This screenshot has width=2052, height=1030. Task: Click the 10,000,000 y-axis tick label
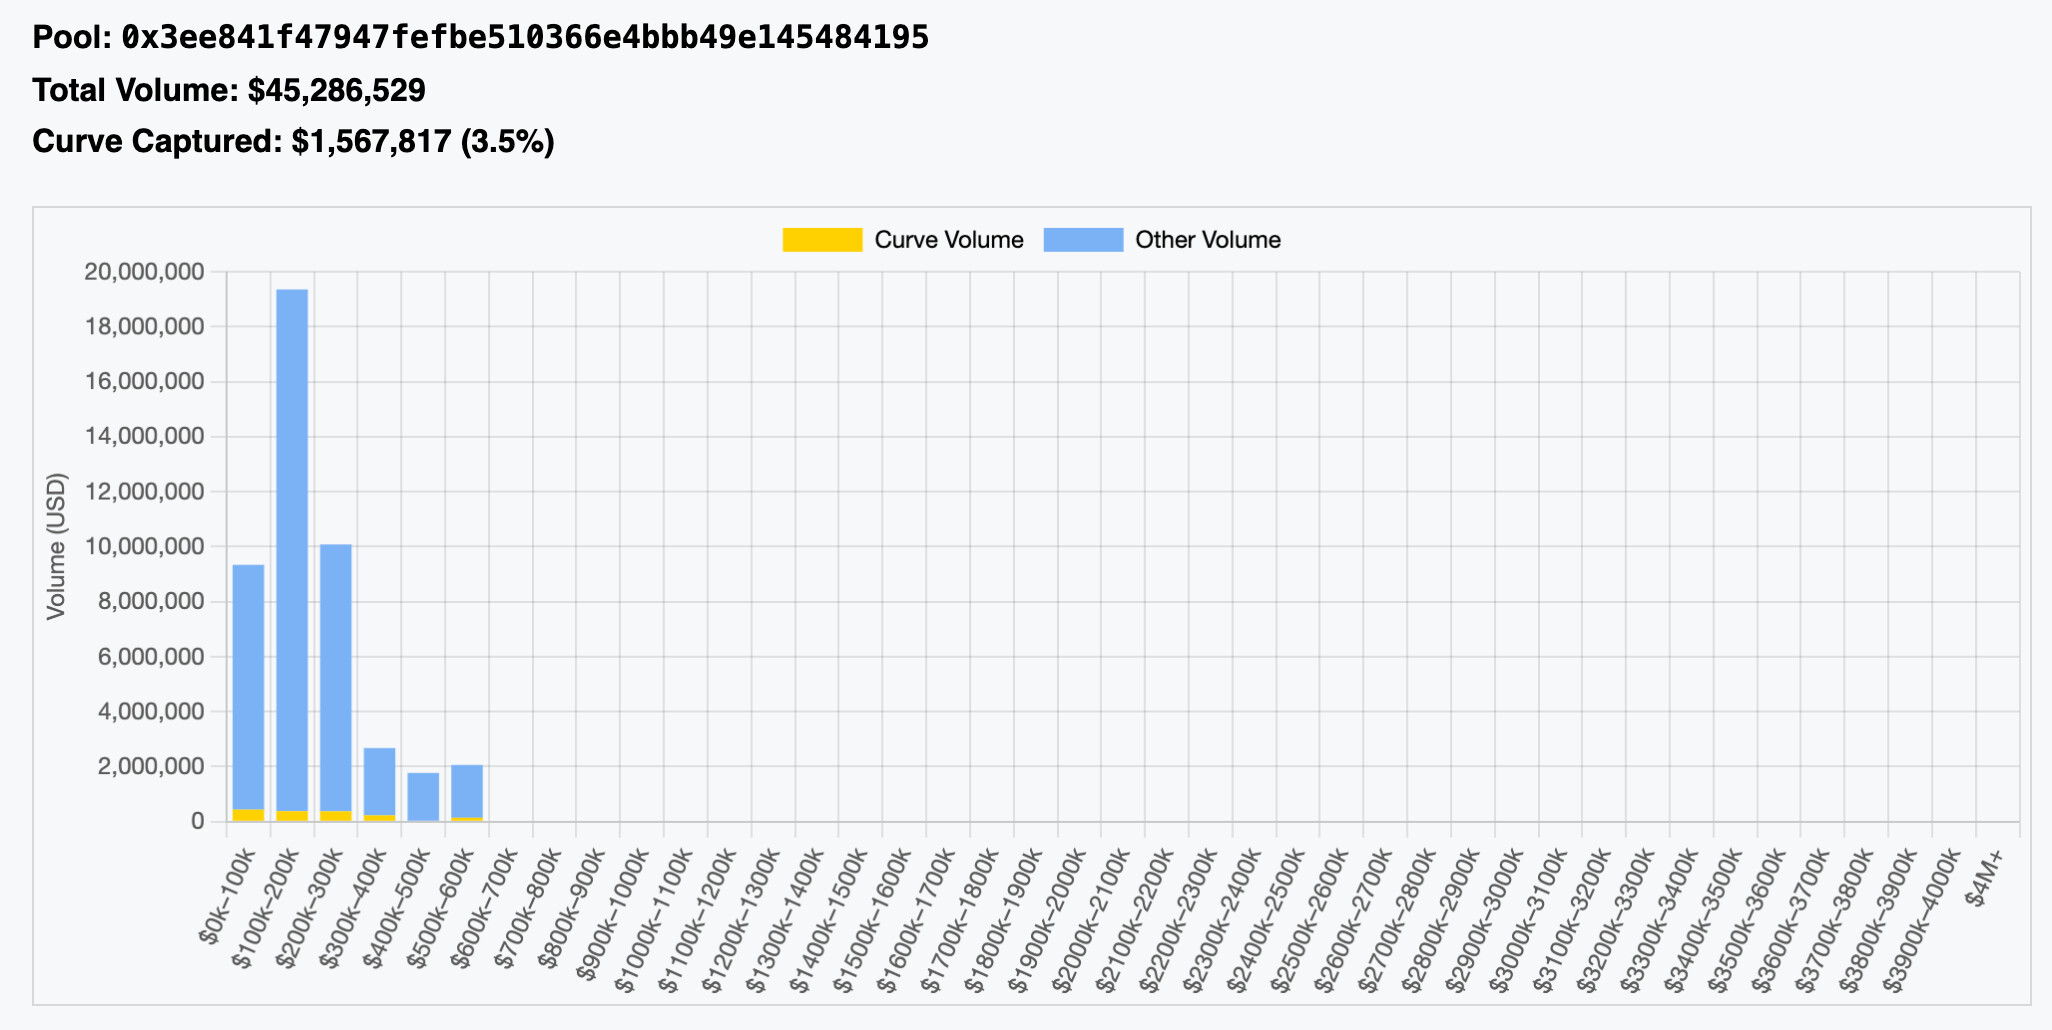(x=145, y=547)
